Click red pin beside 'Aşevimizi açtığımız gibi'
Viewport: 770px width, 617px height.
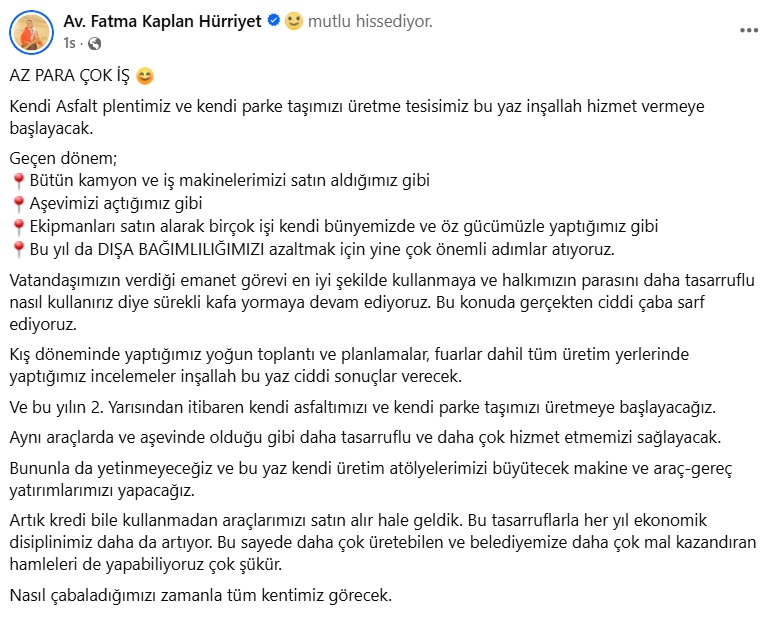pos(18,204)
